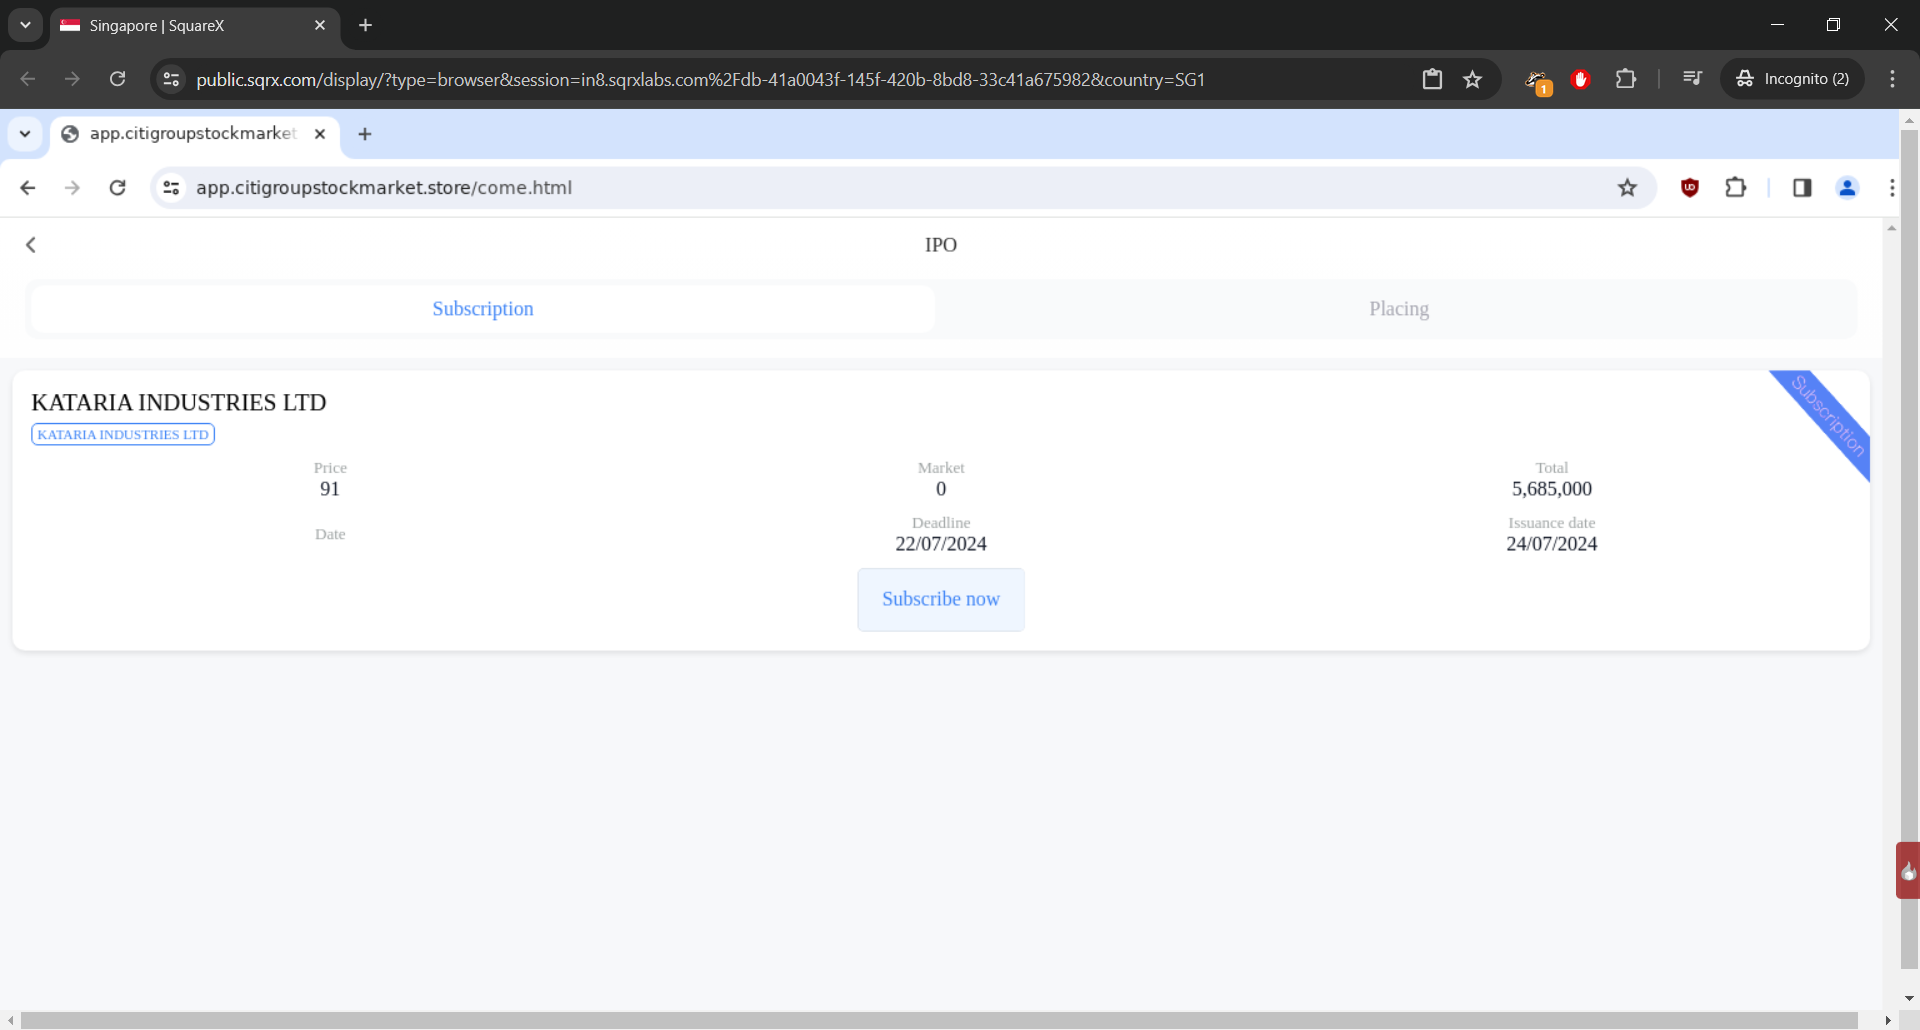Switch to the Placing tab
Screen dimensions: 1920x1030
point(1398,309)
